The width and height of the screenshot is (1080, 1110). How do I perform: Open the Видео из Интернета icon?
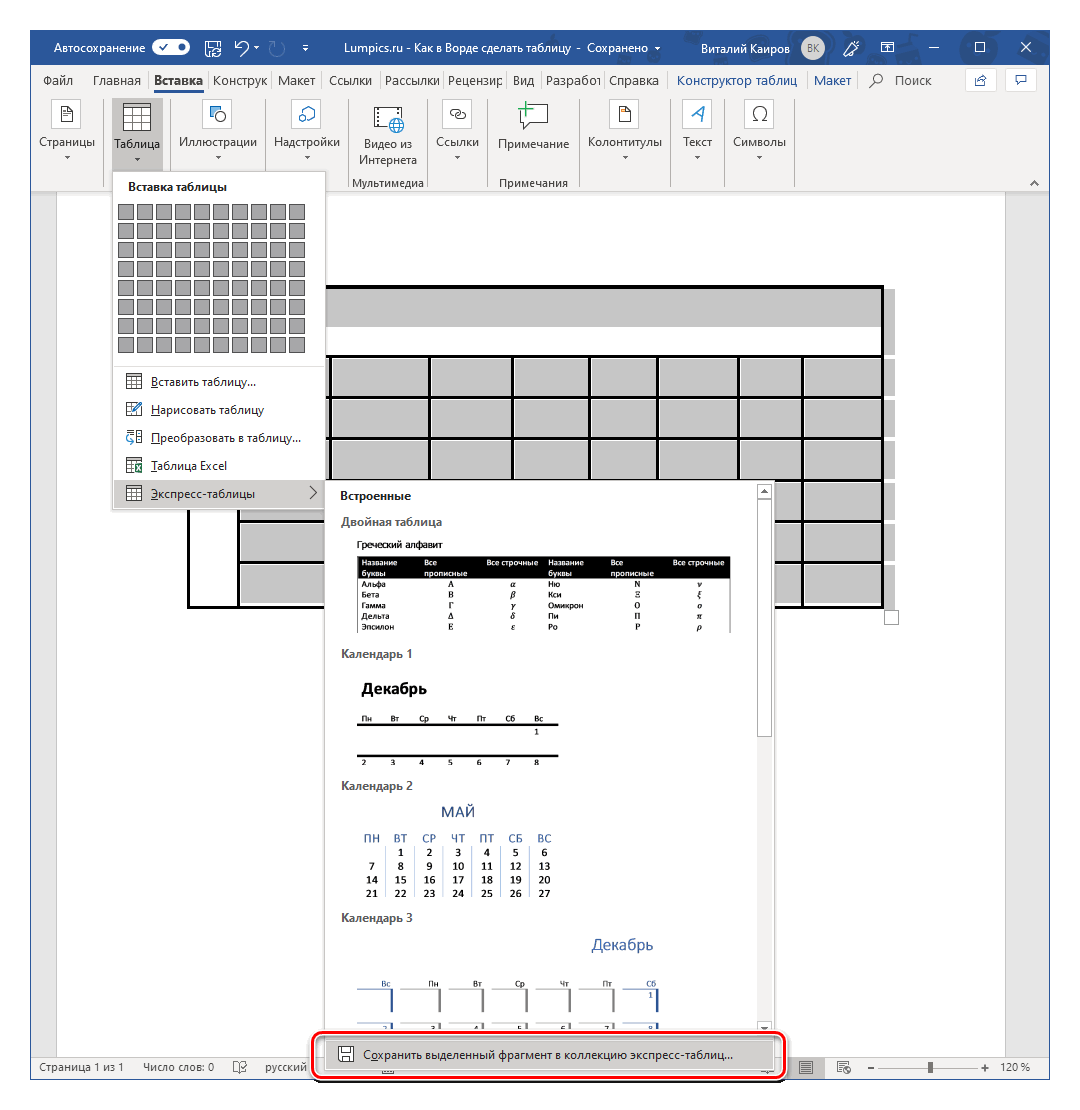[388, 120]
